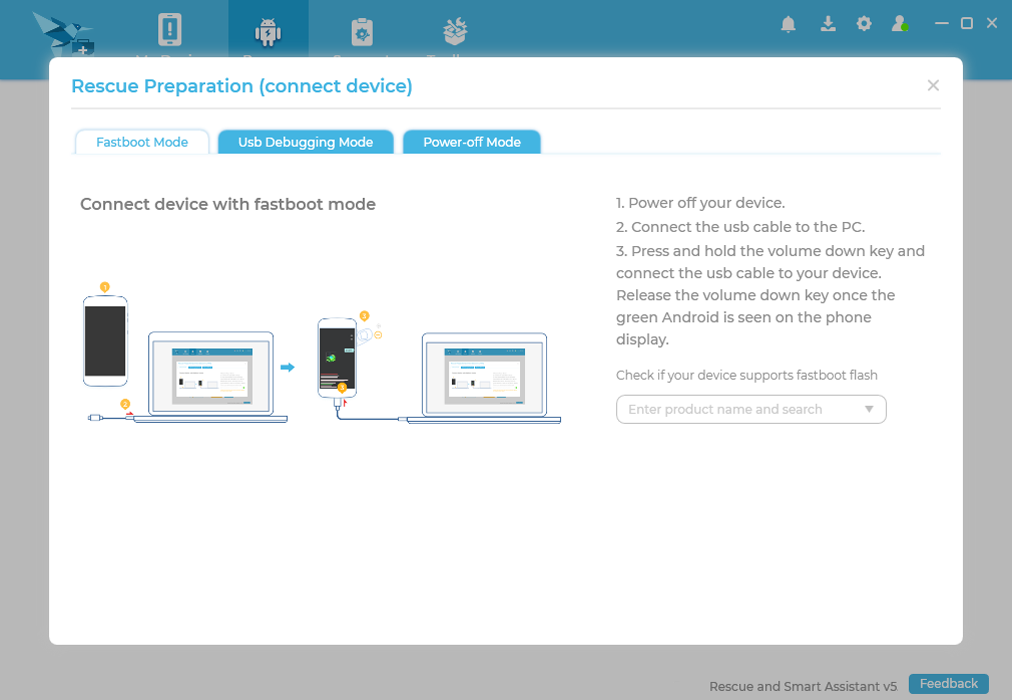Click the 'Enter product name and search' field

tap(730, 409)
